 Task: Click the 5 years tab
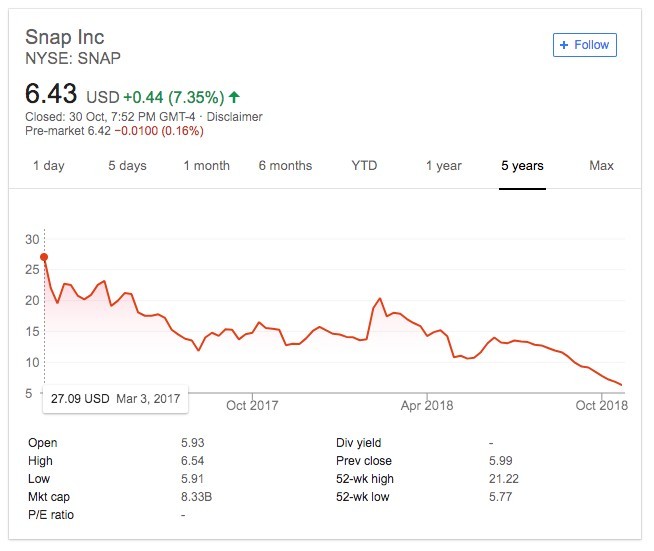tap(522, 166)
